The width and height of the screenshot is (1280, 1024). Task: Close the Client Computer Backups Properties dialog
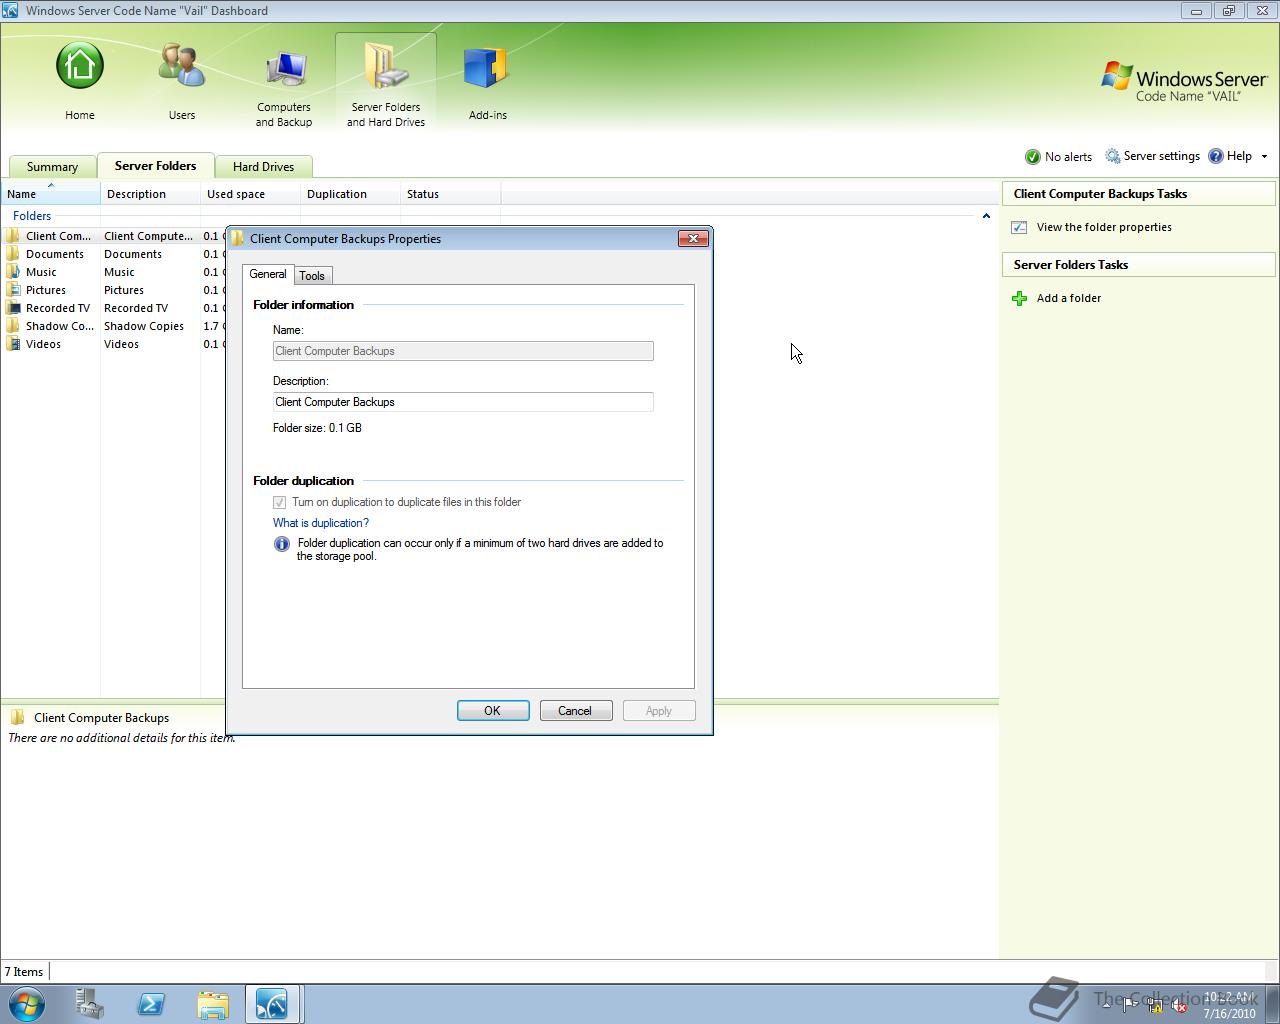(x=694, y=238)
